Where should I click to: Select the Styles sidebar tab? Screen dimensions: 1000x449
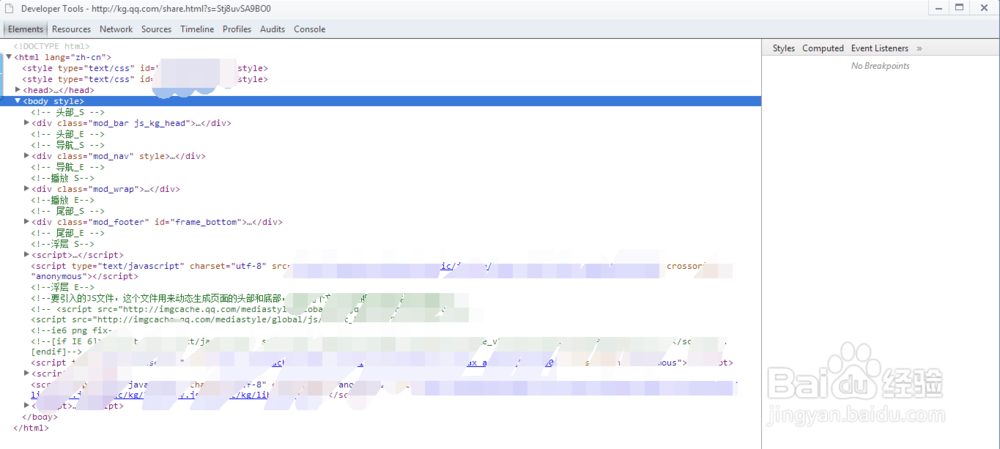point(784,48)
